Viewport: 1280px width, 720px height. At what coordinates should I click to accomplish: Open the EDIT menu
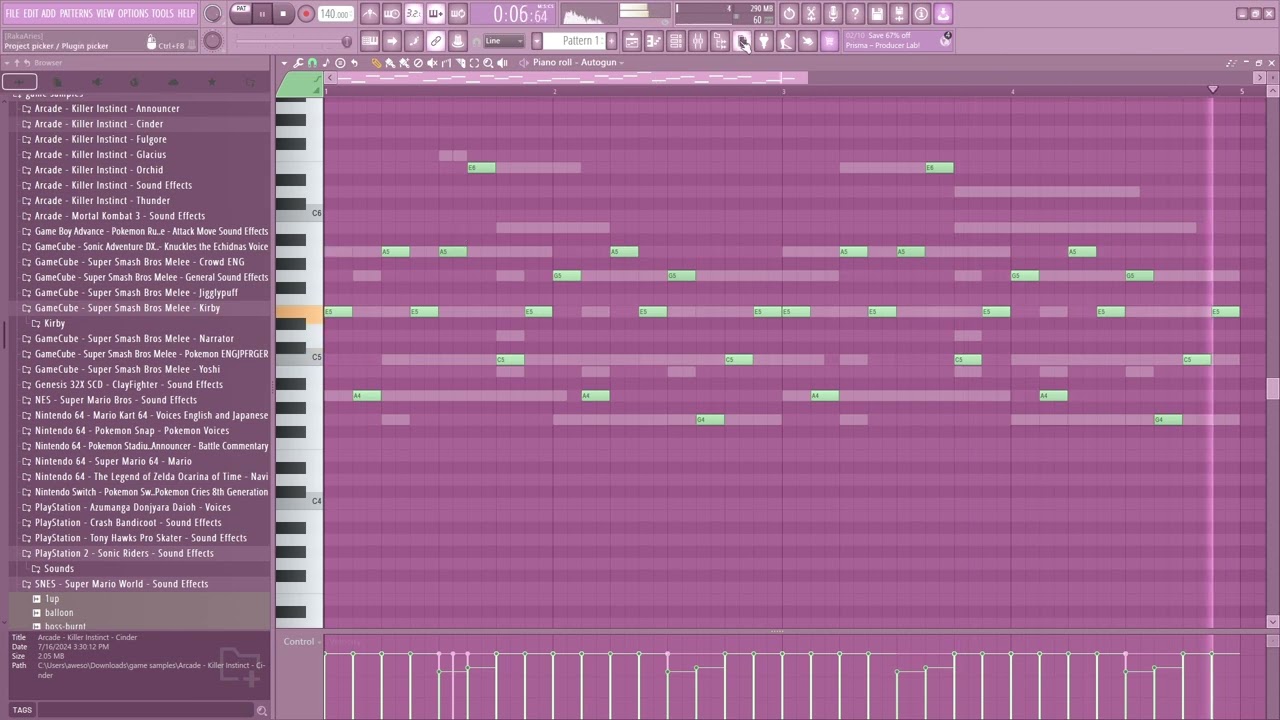pos(31,13)
